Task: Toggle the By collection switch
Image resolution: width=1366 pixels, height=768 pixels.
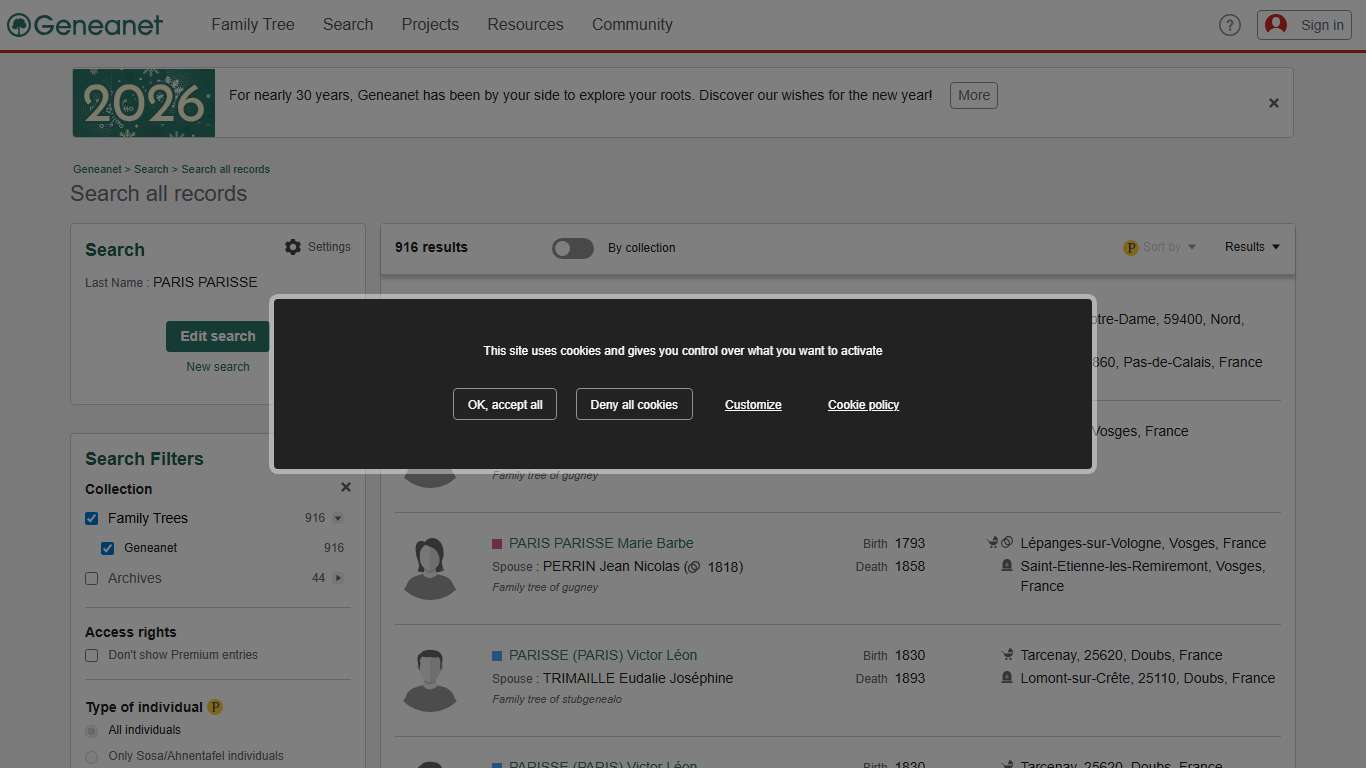Action: tap(573, 248)
